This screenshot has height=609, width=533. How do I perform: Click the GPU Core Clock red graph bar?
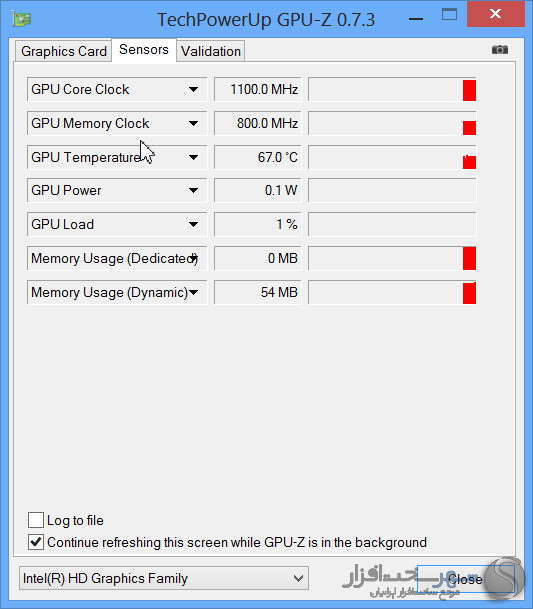[469, 90]
